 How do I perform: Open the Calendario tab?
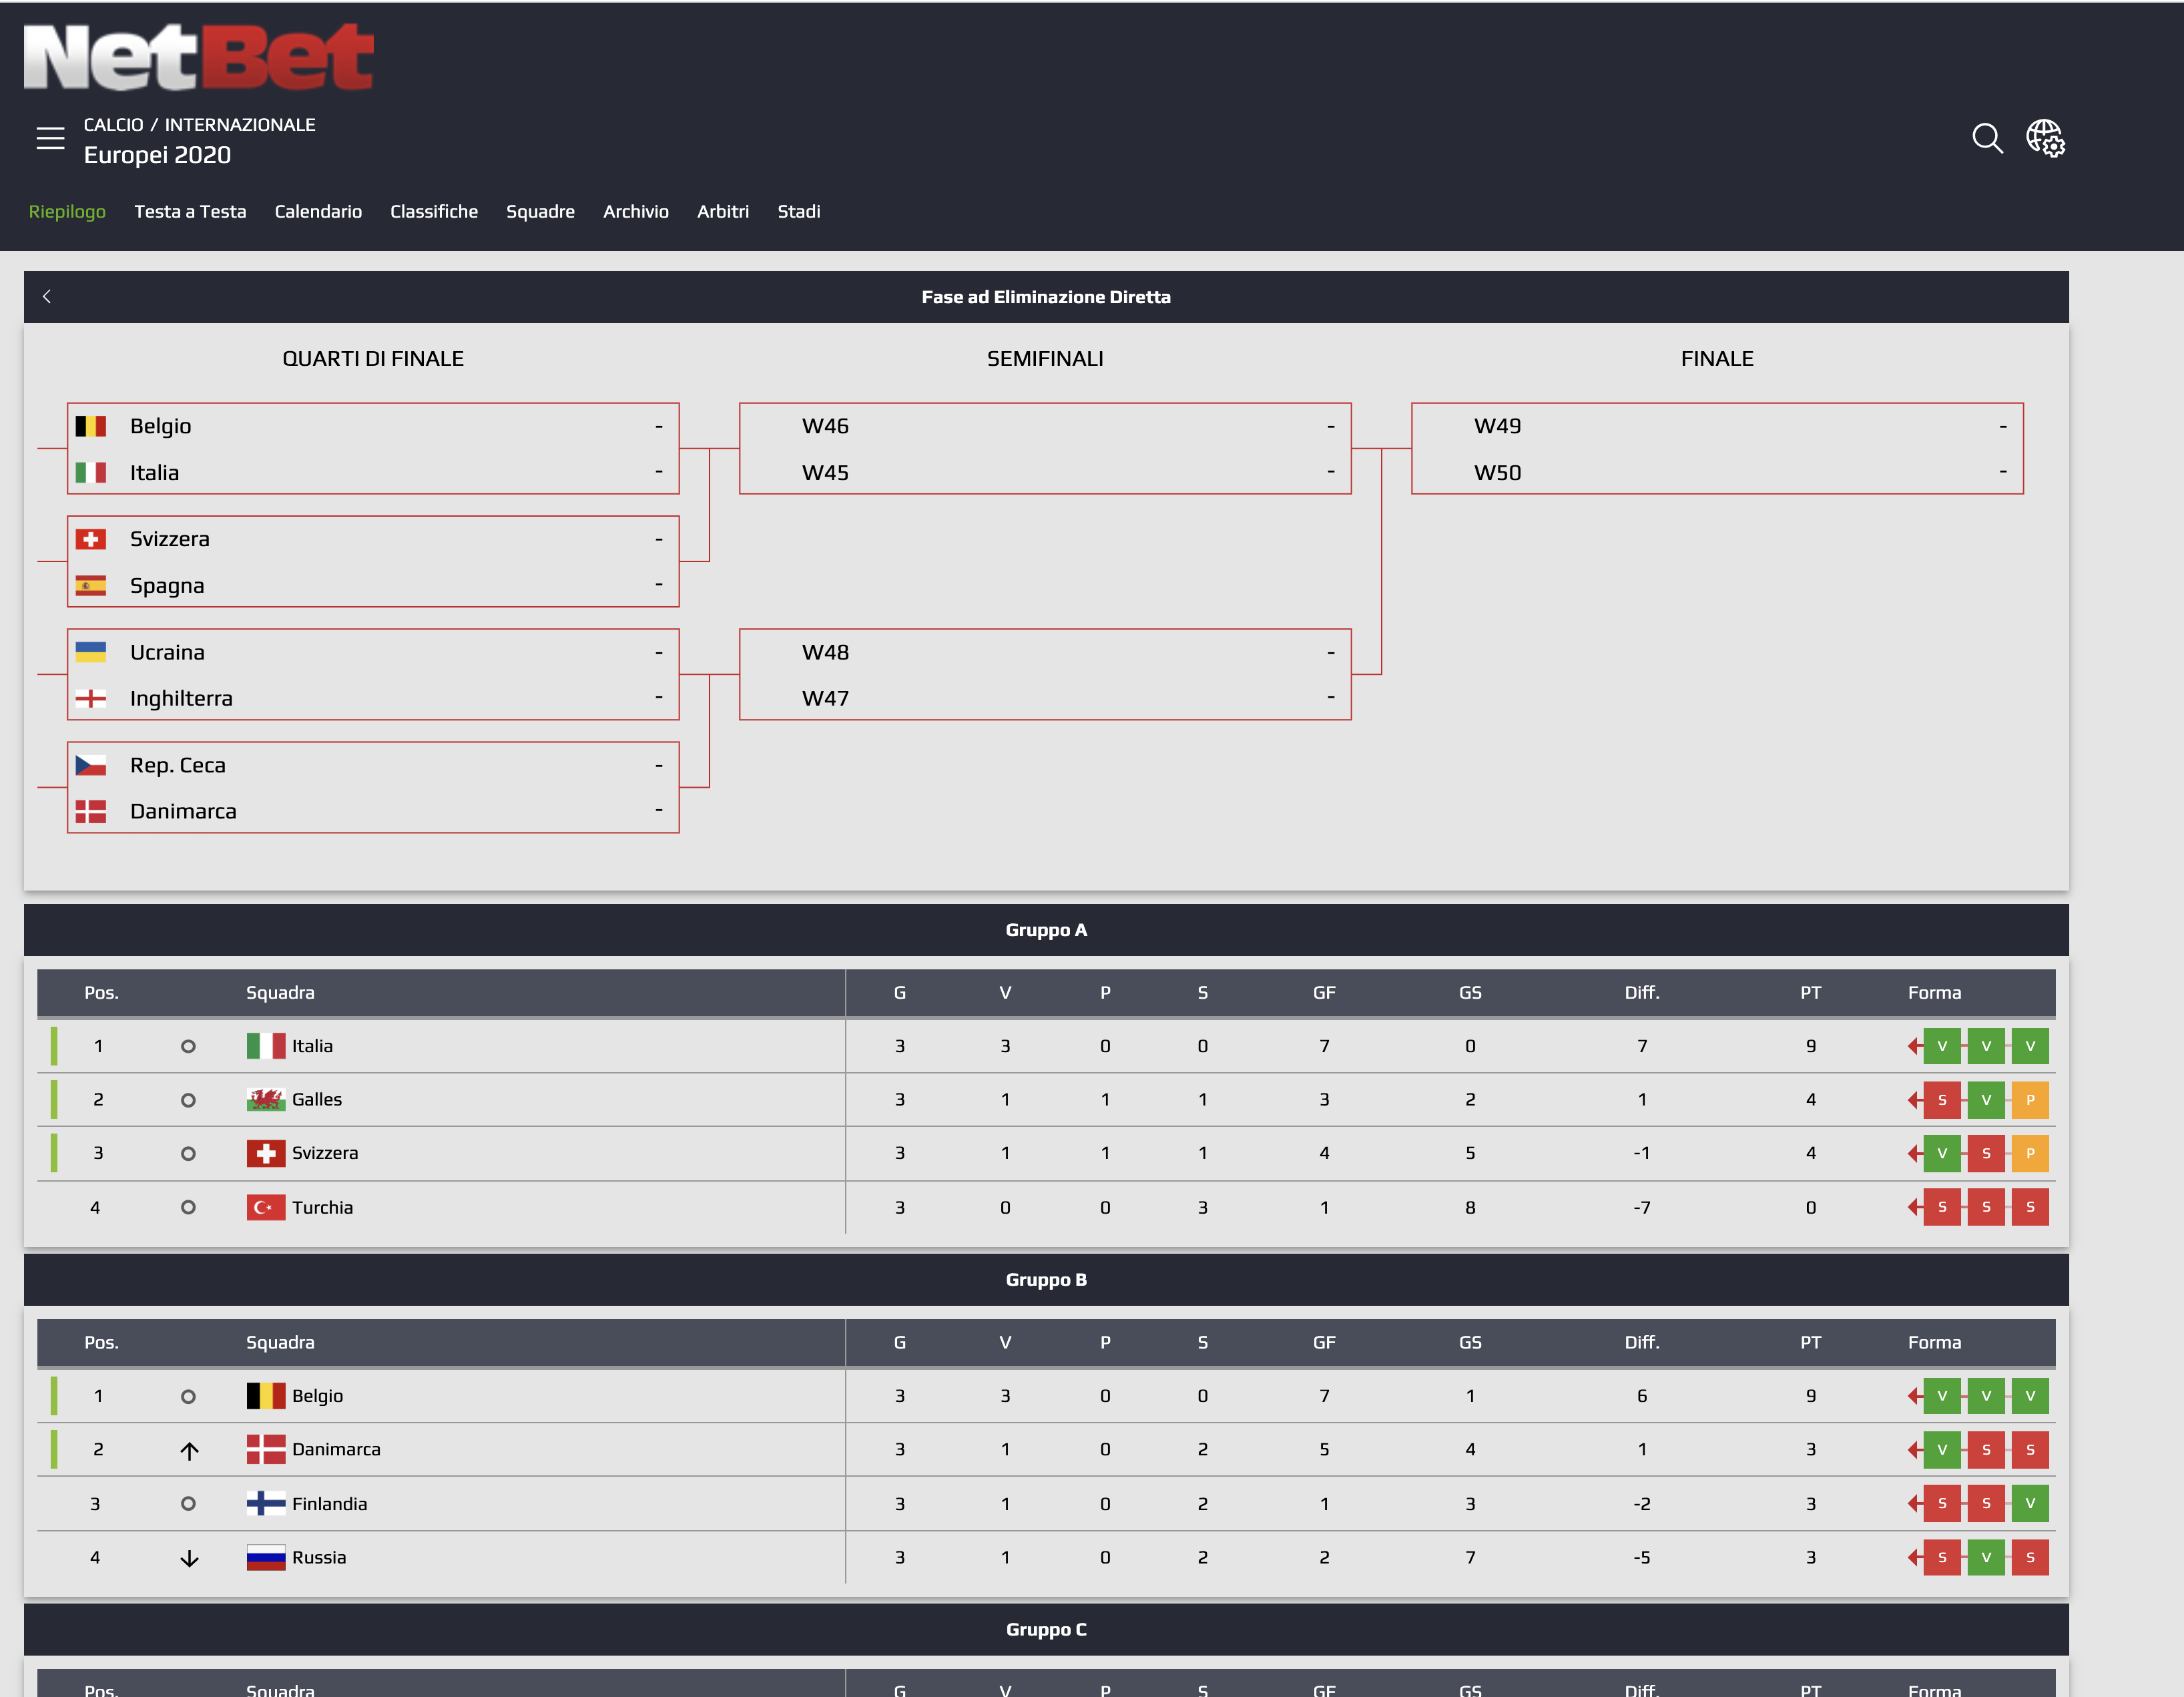coord(318,211)
